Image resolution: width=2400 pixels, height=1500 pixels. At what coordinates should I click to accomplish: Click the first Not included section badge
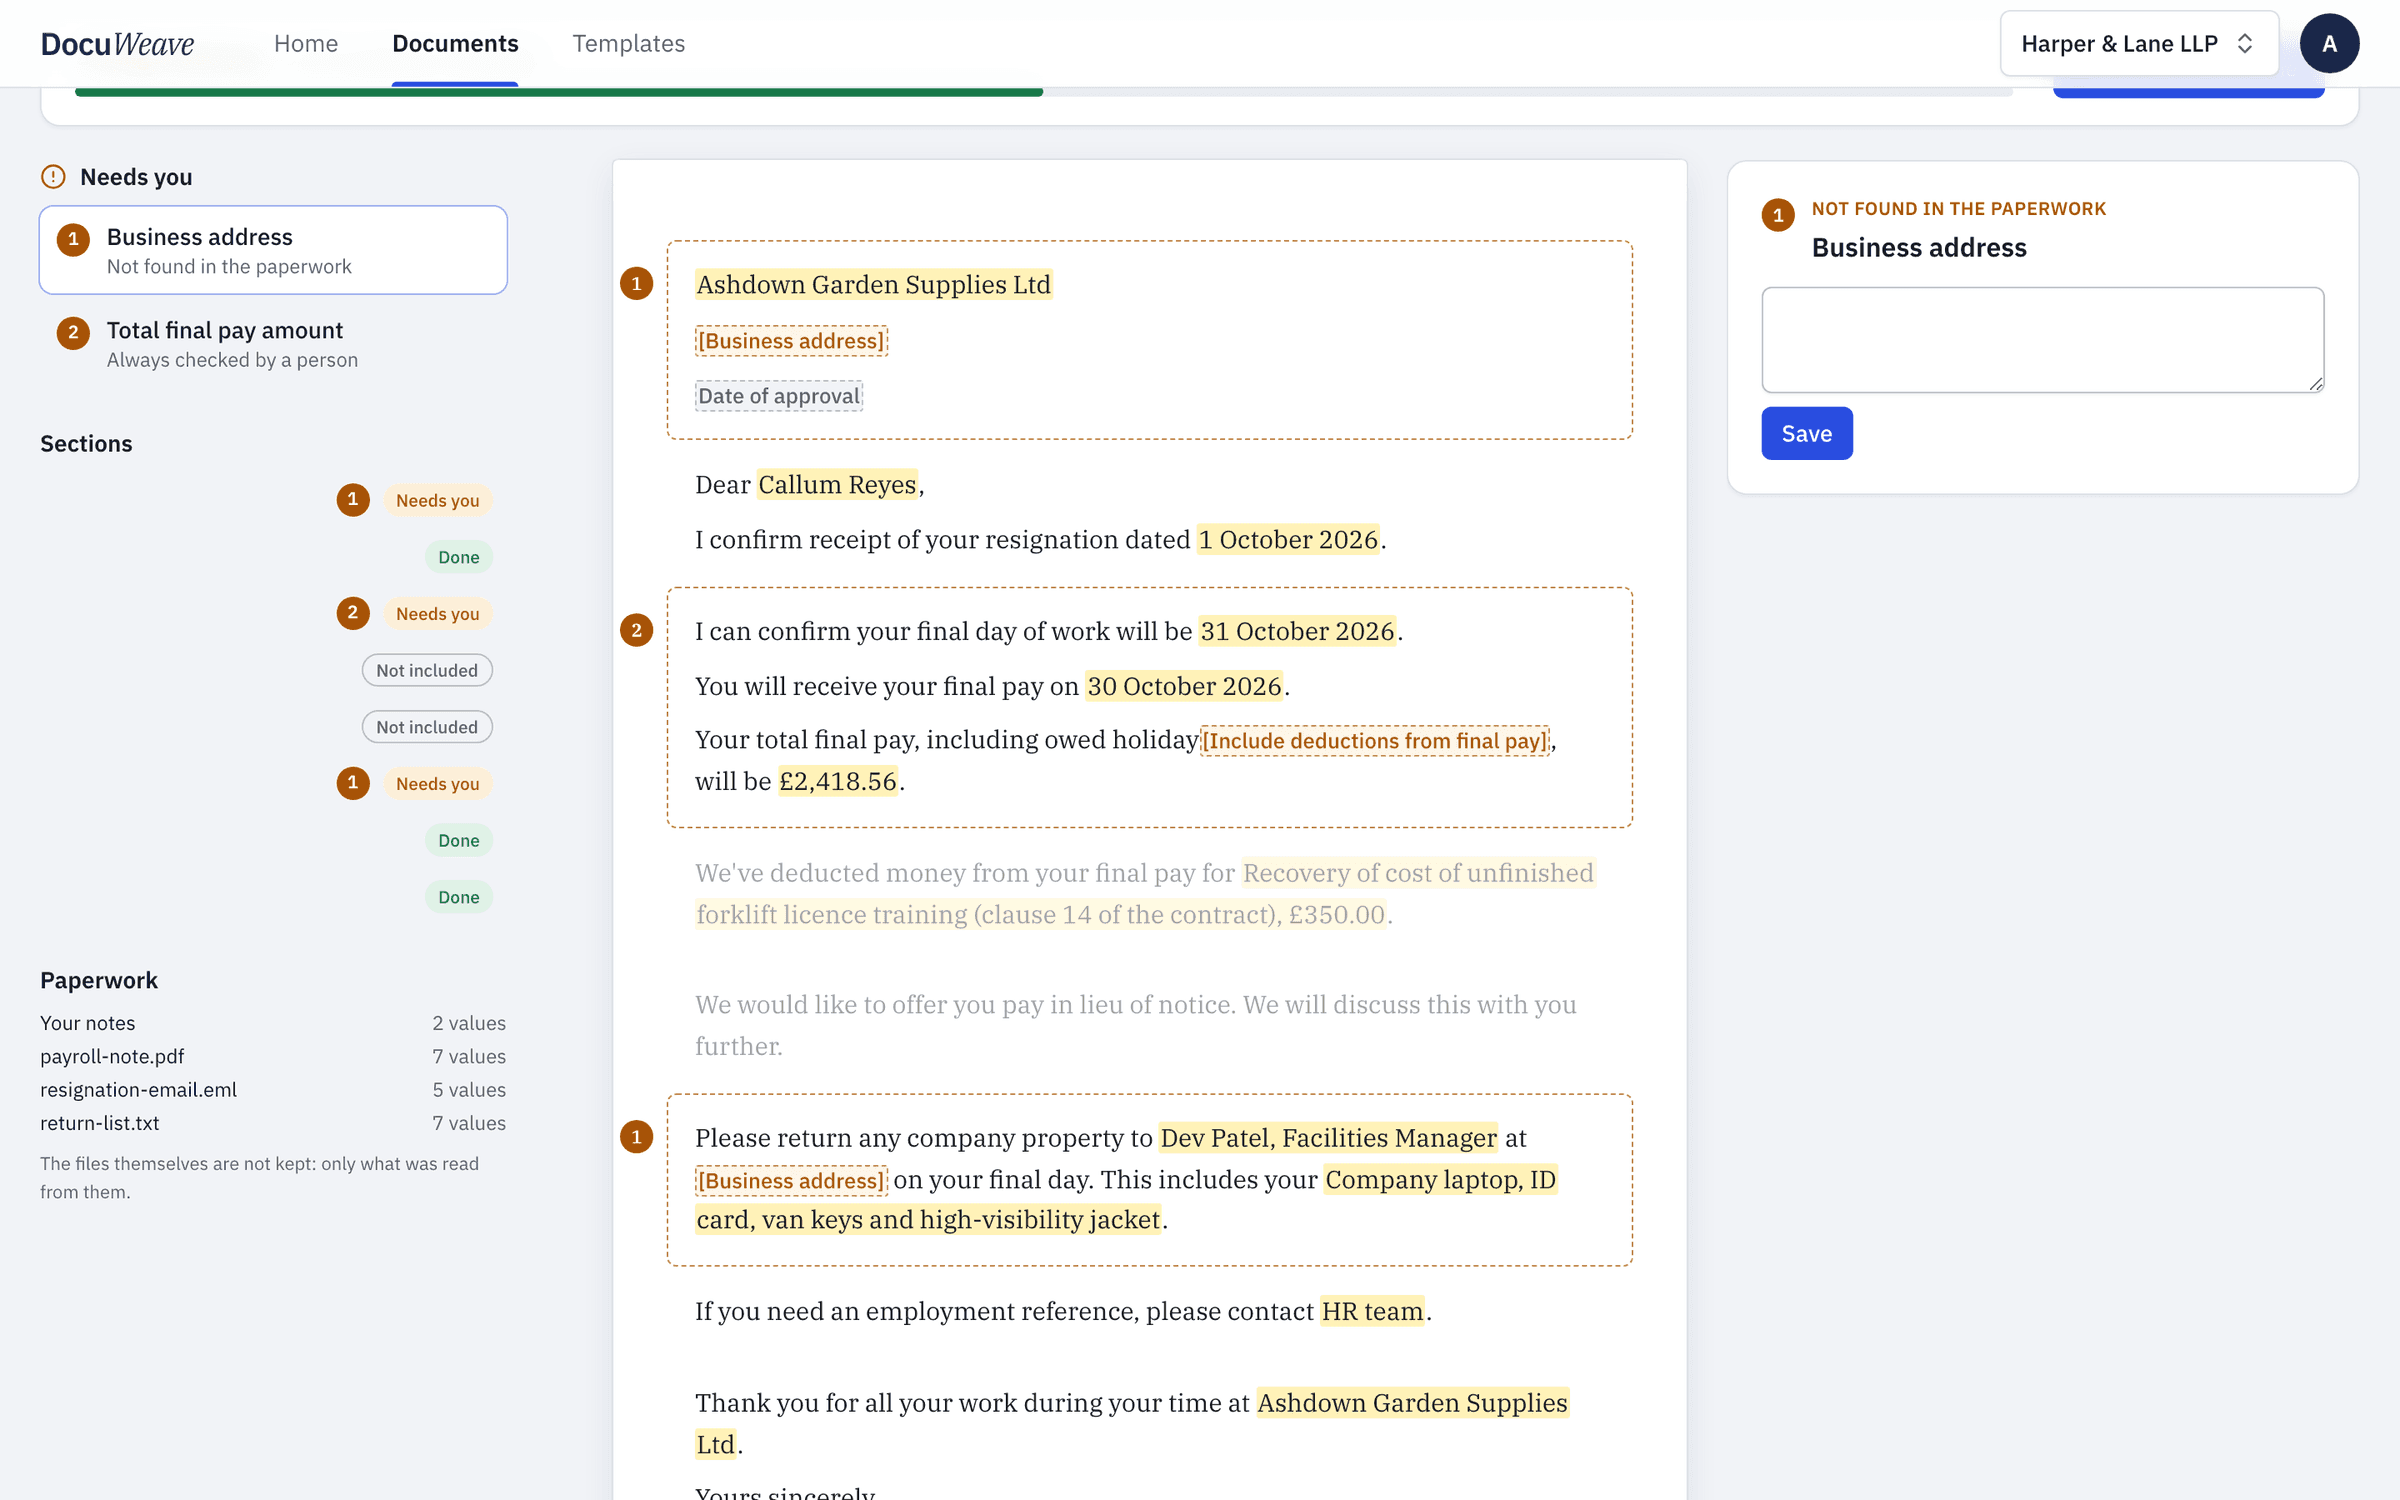pyautogui.click(x=427, y=670)
